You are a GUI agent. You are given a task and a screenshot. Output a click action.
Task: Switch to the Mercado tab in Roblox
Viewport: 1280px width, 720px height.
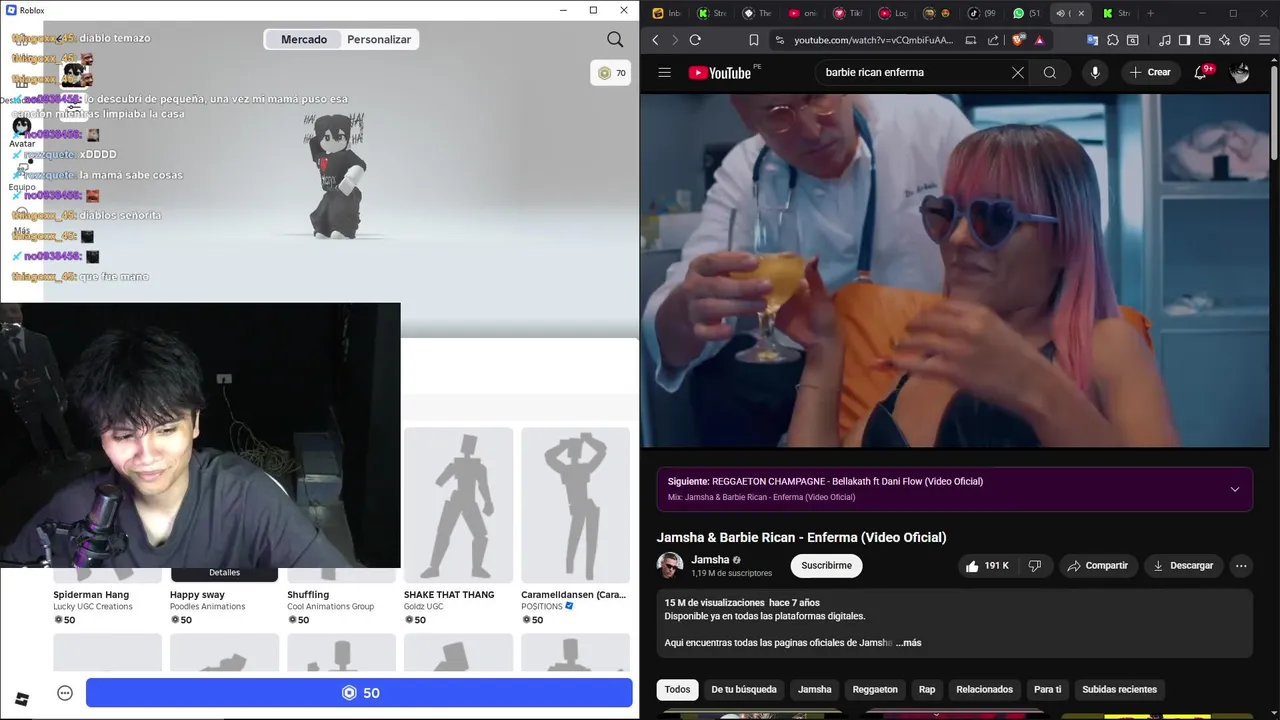[304, 39]
